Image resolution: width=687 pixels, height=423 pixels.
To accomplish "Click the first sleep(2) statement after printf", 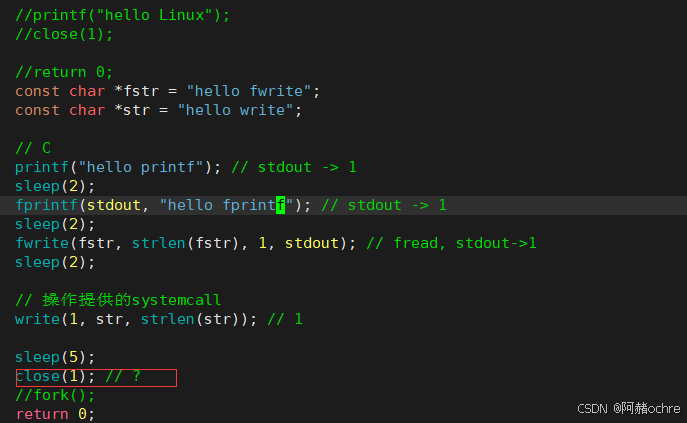I will [x=55, y=186].
